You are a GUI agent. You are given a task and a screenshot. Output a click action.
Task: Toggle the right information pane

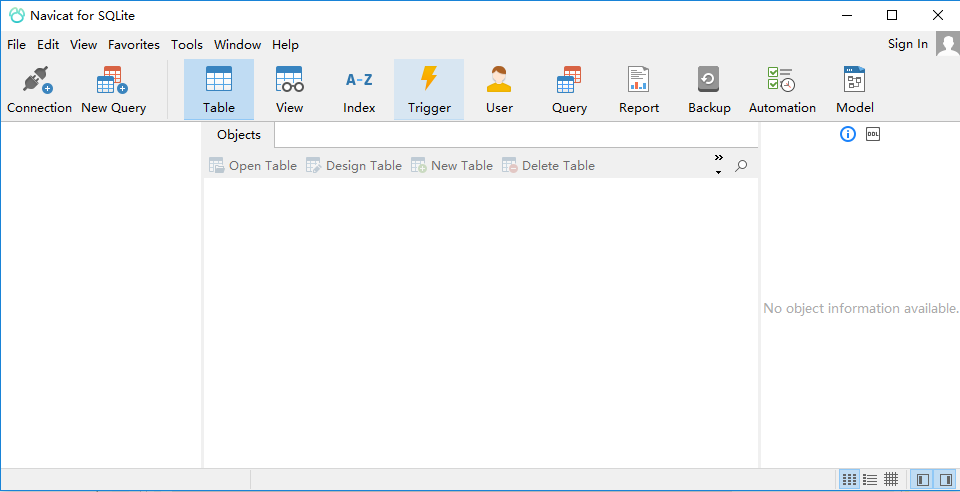click(945, 479)
